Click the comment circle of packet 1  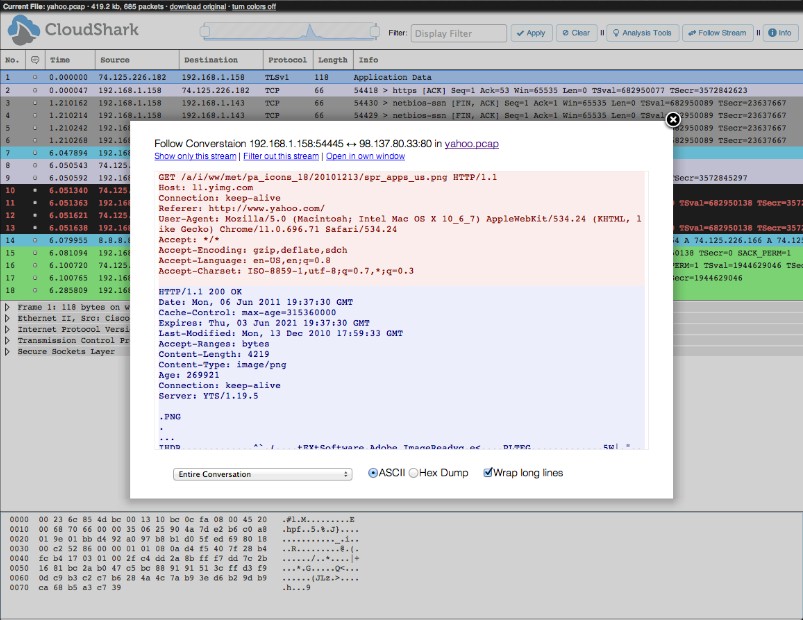pyautogui.click(x=35, y=77)
